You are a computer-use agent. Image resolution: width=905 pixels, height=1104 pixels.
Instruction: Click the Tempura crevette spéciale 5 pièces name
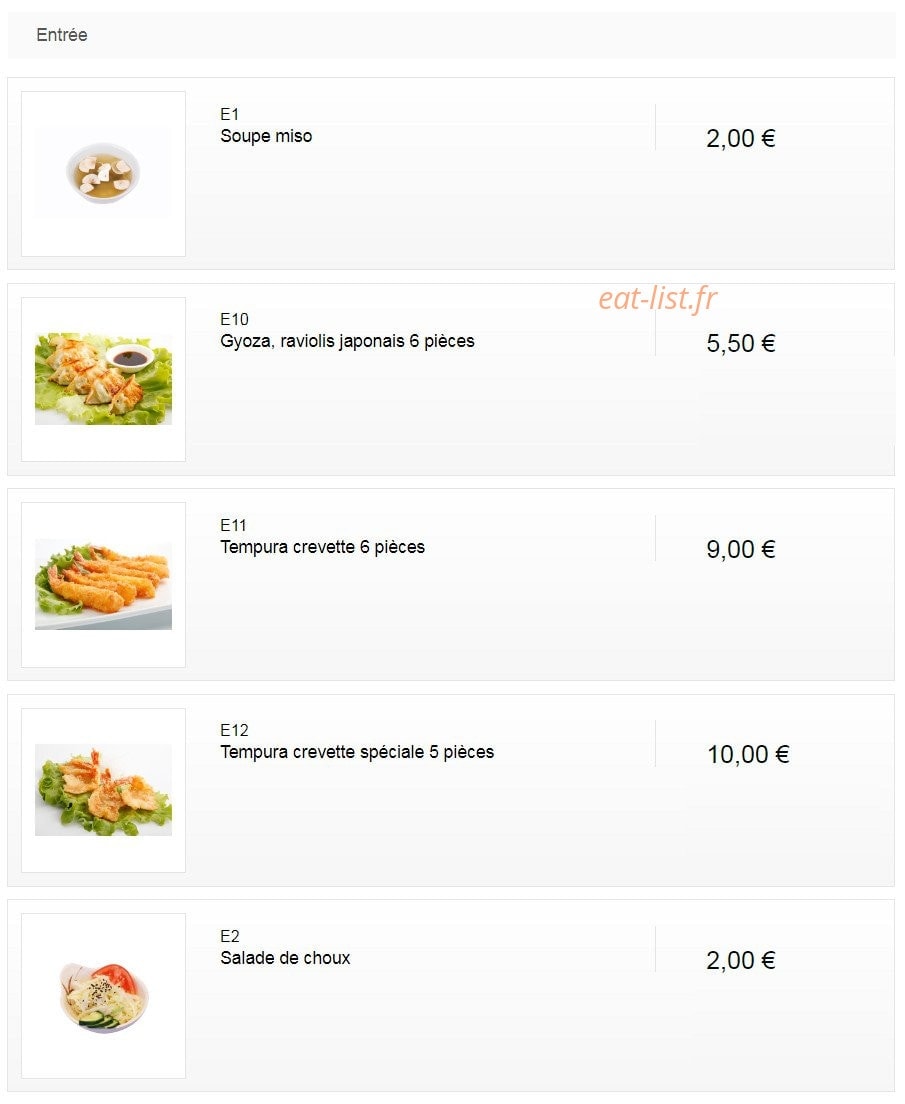coord(356,752)
